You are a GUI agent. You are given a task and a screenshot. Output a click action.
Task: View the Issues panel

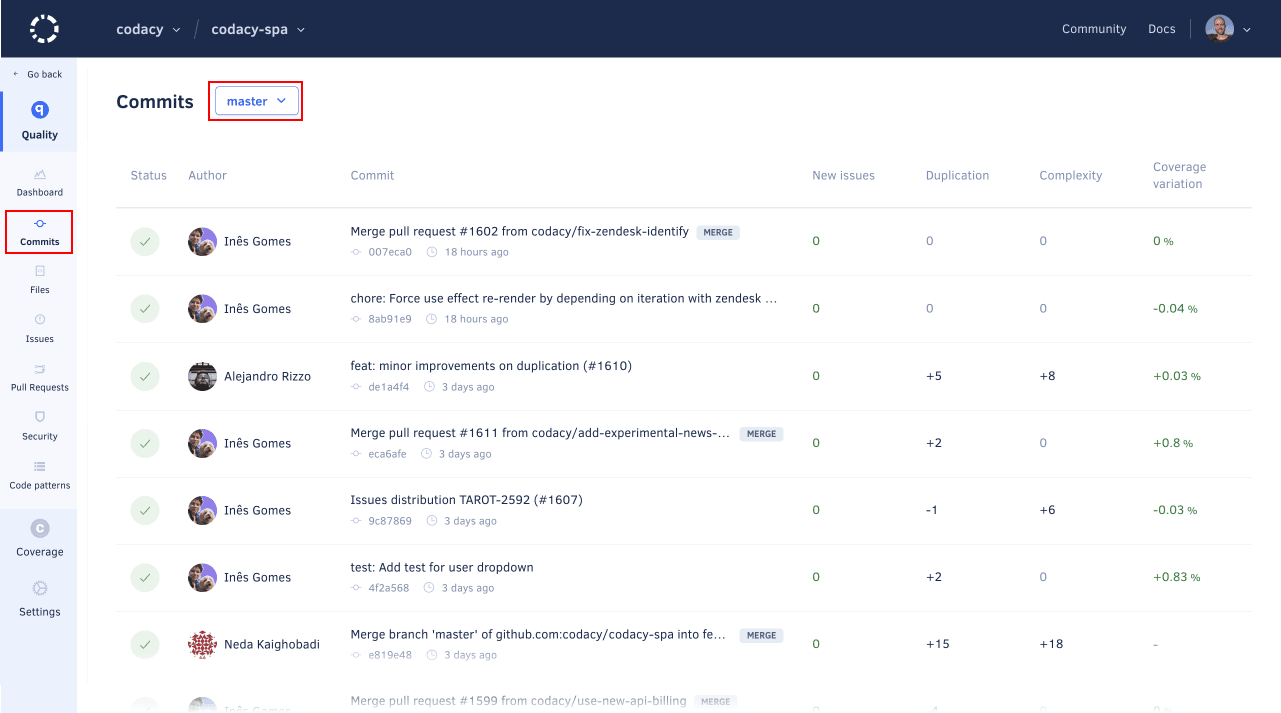pos(39,329)
